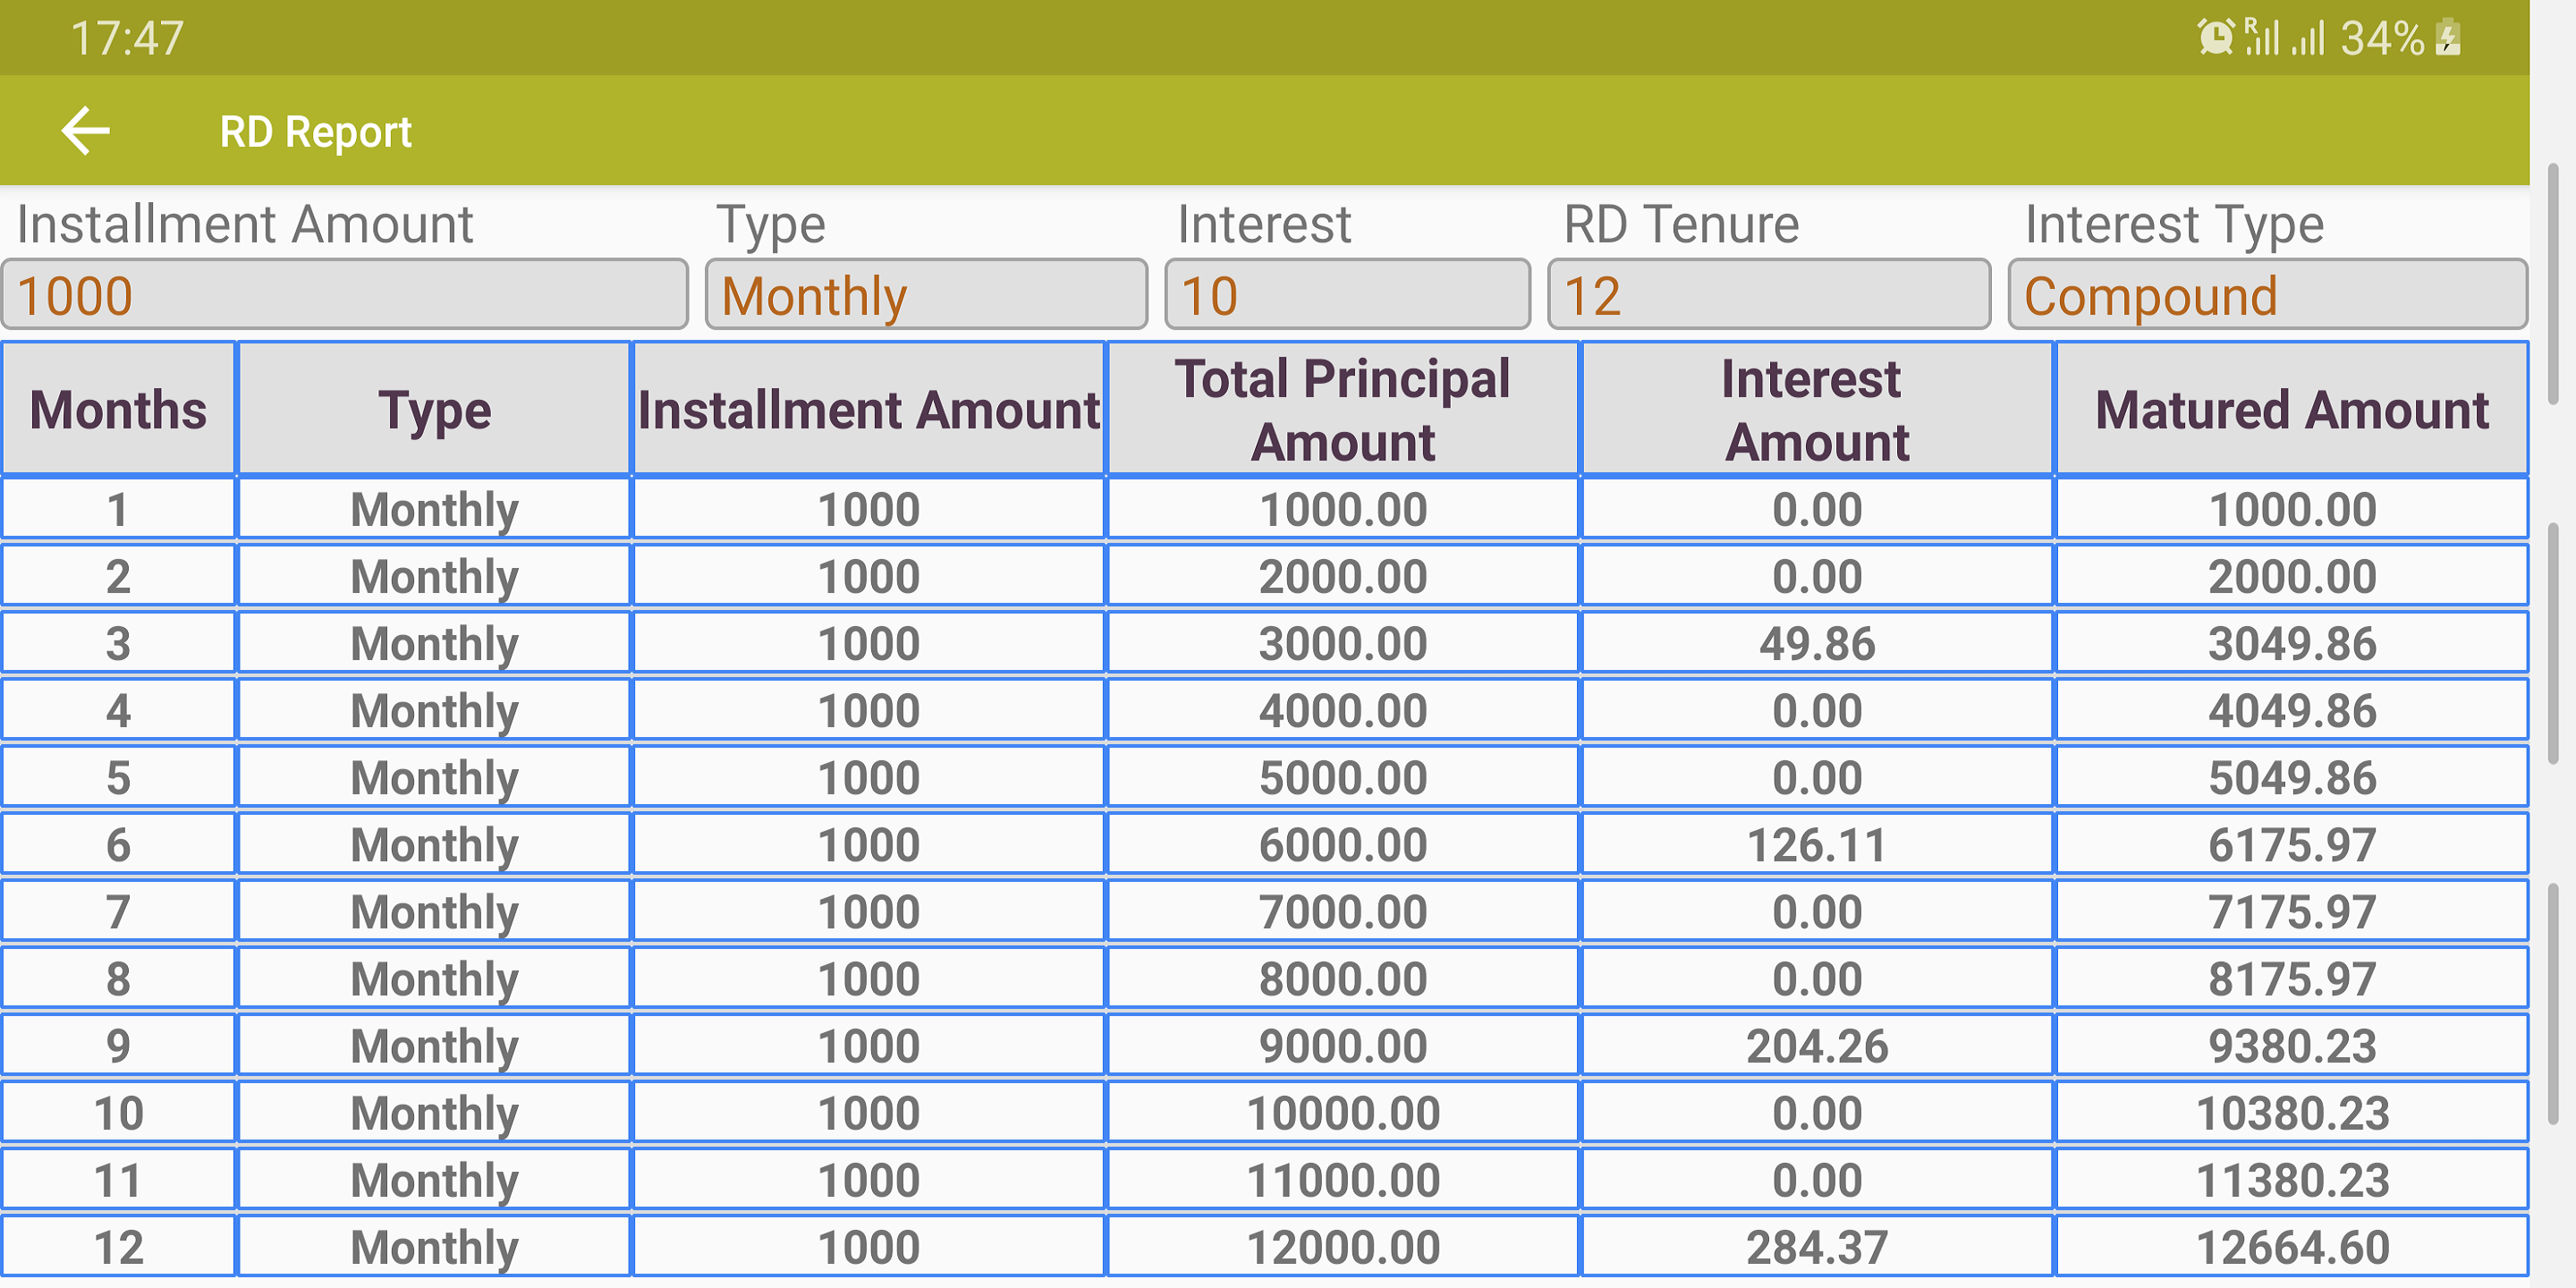The width and height of the screenshot is (2576, 1288).
Task: Click the Installment Amount field showing 1000
Action: click(345, 295)
